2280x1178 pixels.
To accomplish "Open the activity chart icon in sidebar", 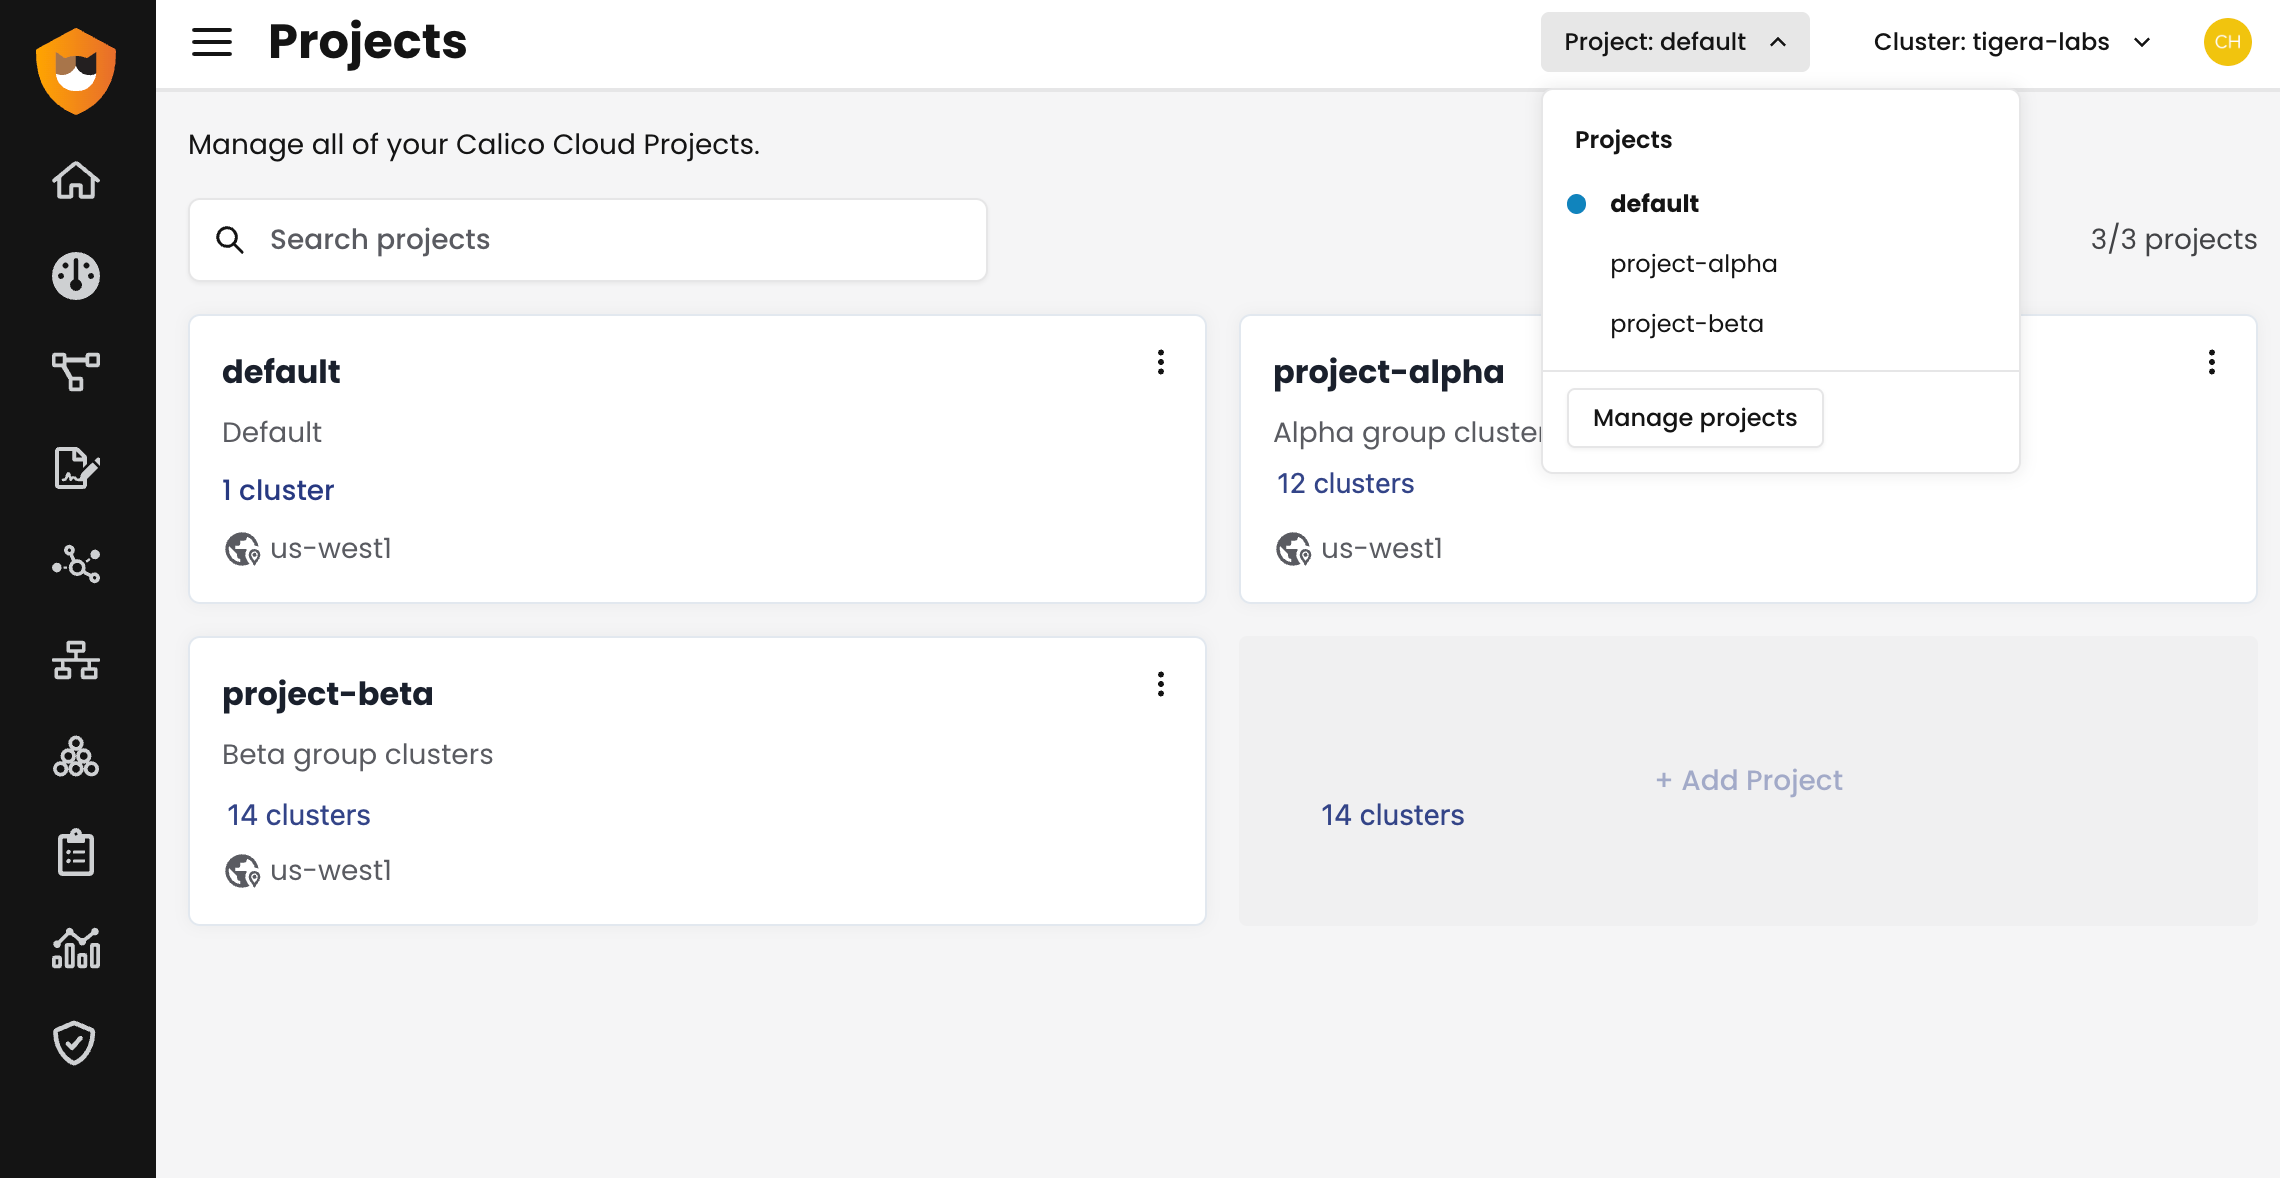I will (x=76, y=948).
